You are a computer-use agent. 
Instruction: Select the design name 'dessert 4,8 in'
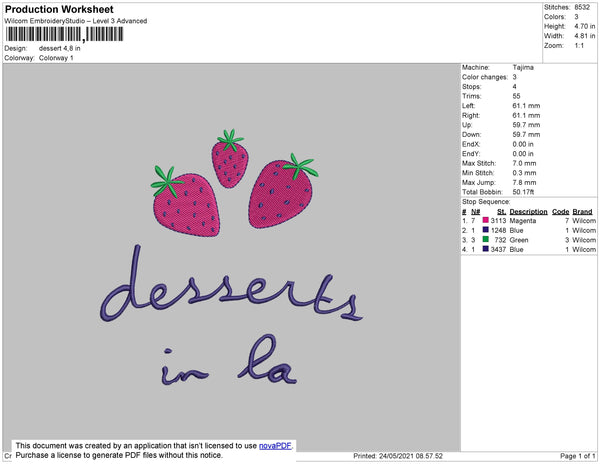point(60,48)
